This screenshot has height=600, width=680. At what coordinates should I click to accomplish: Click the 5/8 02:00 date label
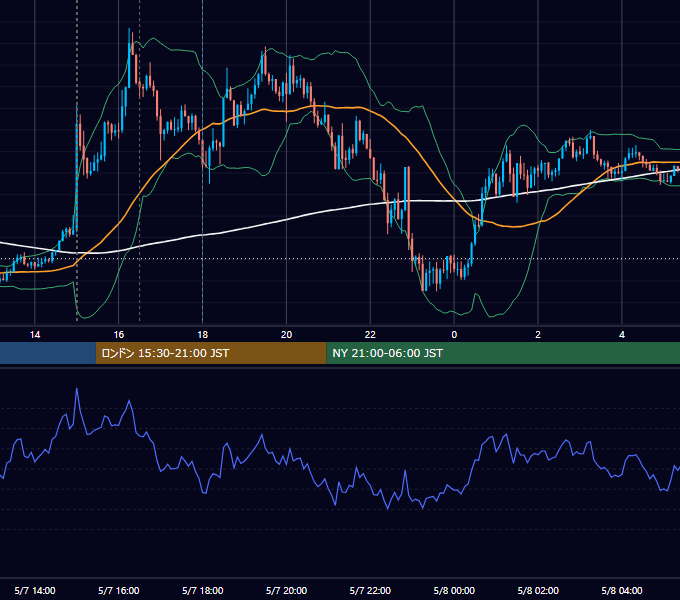tap(538, 590)
